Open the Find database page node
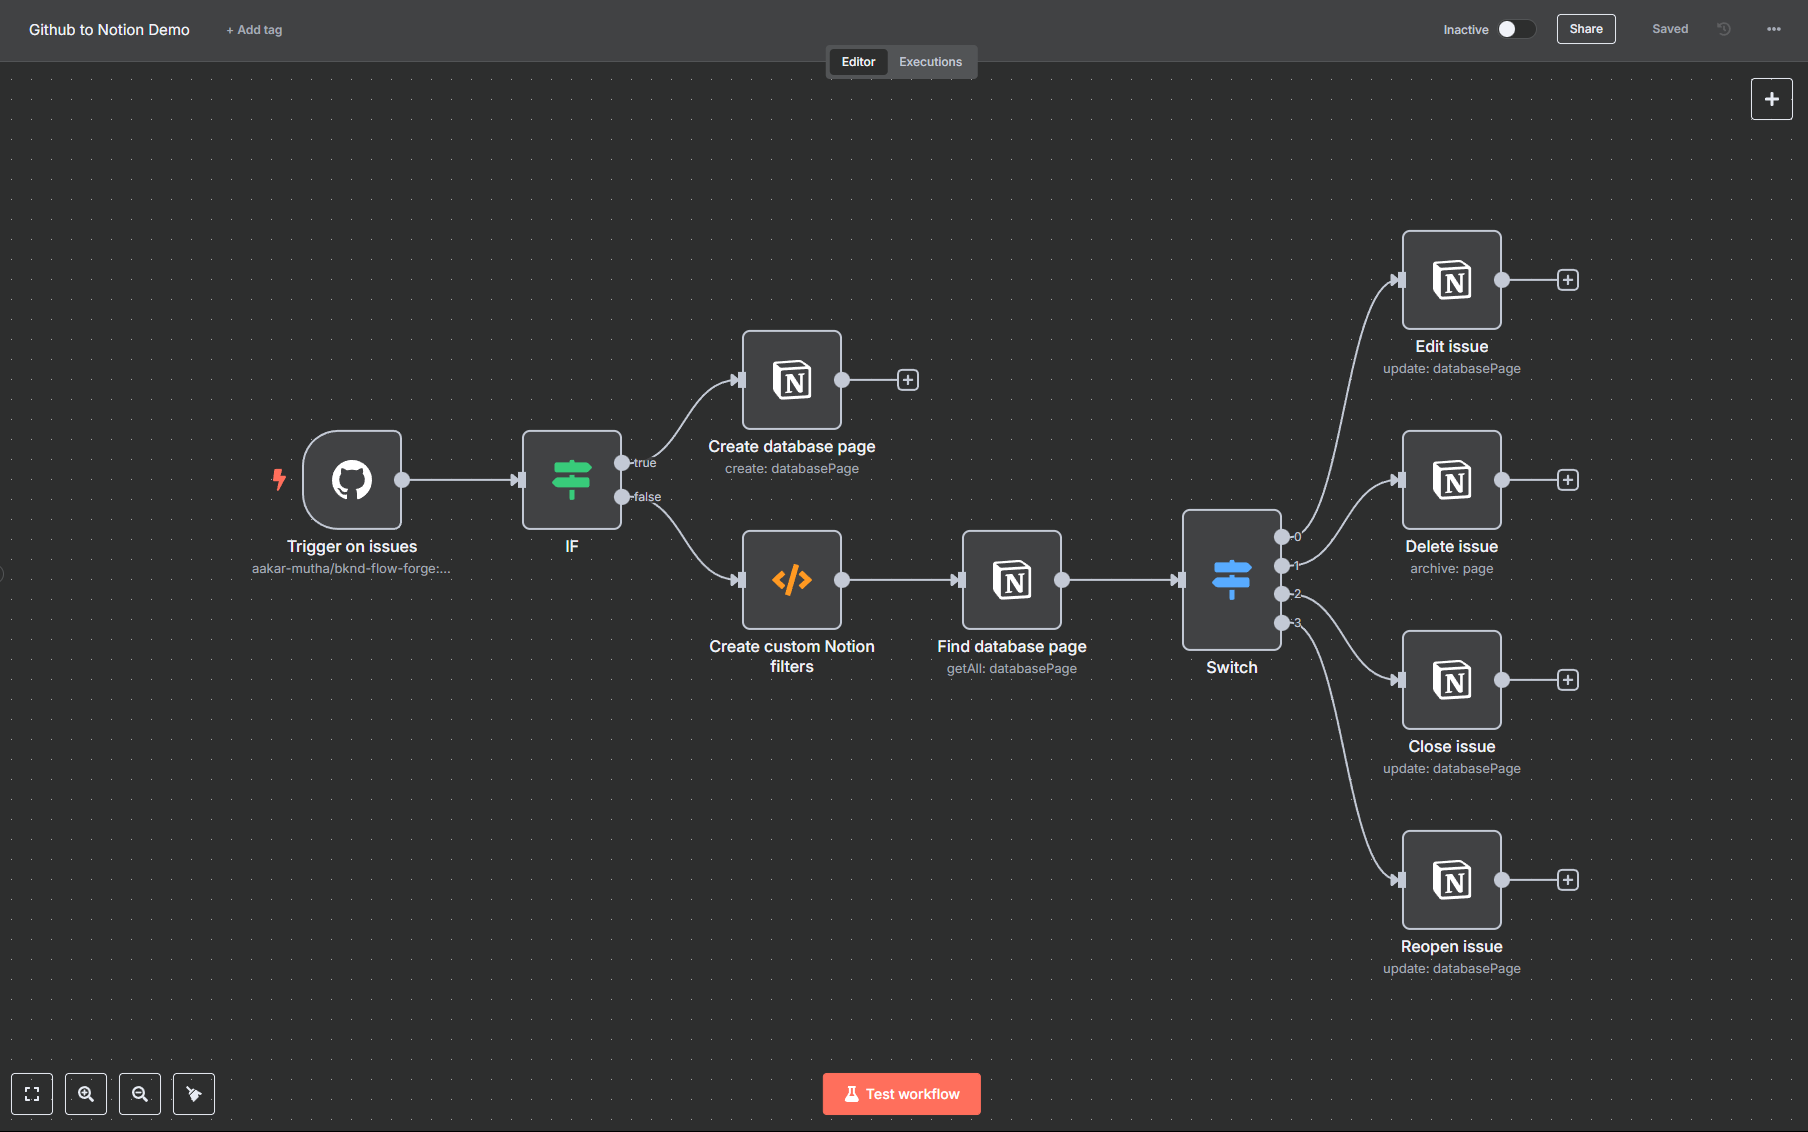Image resolution: width=1808 pixels, height=1132 pixels. point(1011,580)
